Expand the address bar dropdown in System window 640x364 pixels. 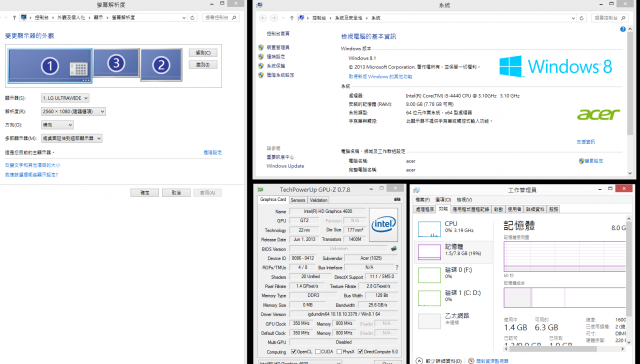point(573,18)
